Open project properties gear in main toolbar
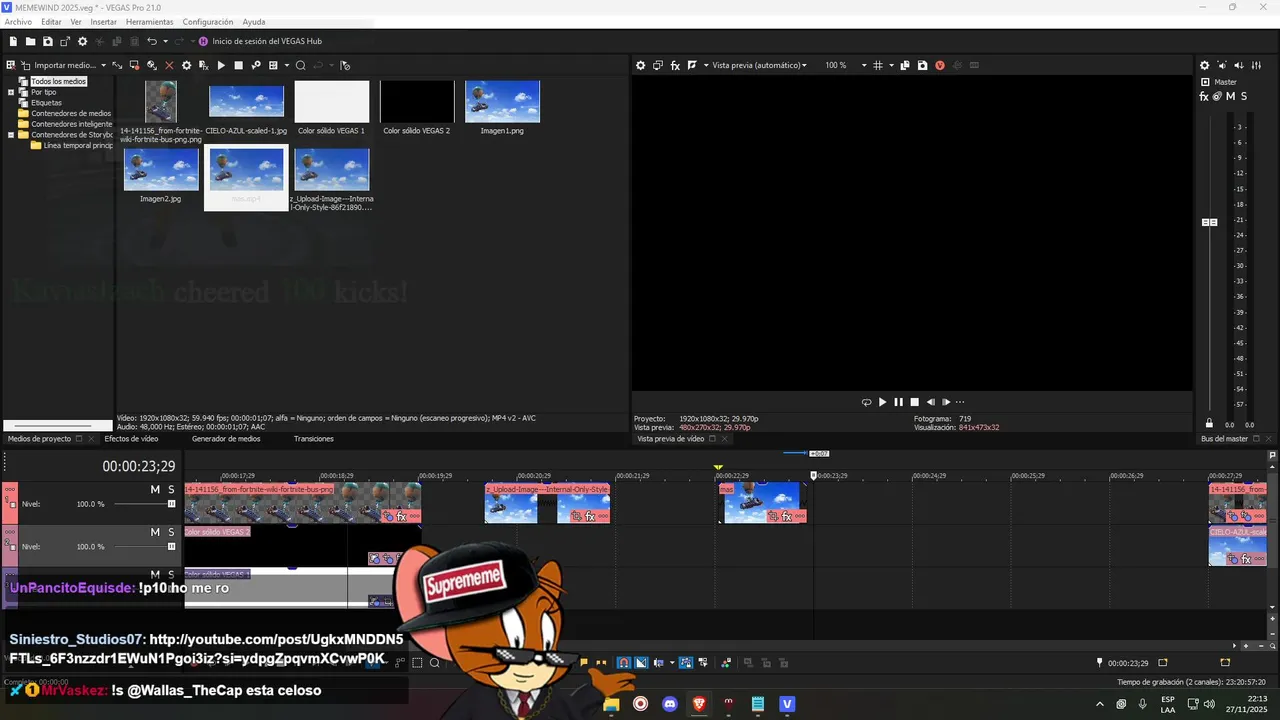This screenshot has height=720, width=1280. click(x=83, y=41)
